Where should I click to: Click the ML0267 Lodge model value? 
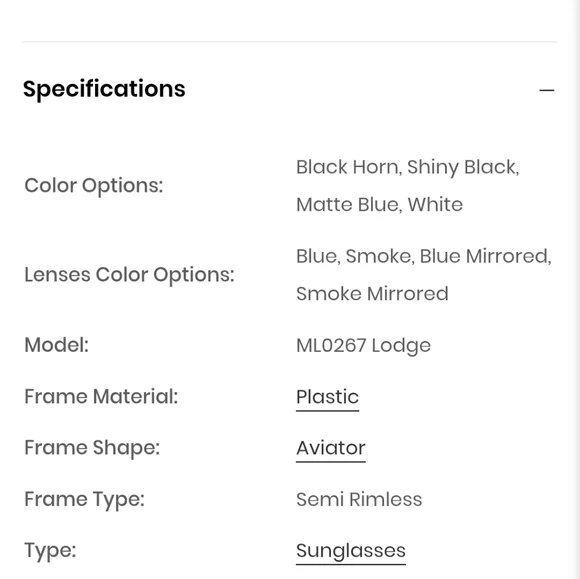(363, 346)
